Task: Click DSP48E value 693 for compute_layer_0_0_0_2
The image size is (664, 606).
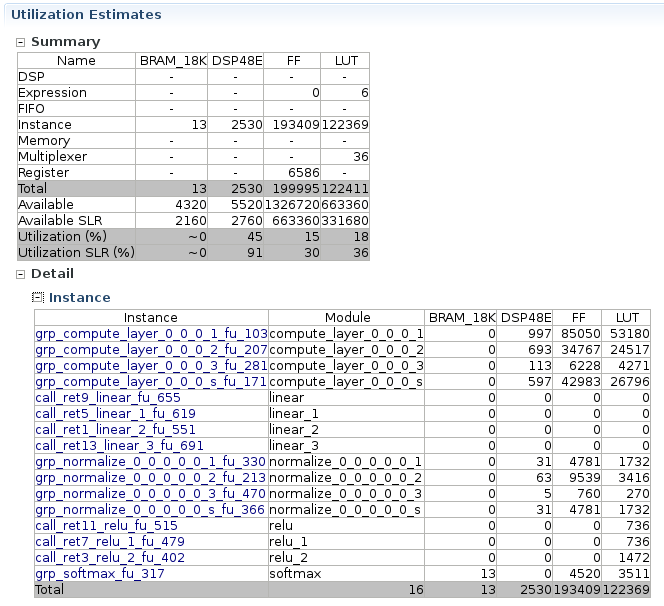Action: 540,350
